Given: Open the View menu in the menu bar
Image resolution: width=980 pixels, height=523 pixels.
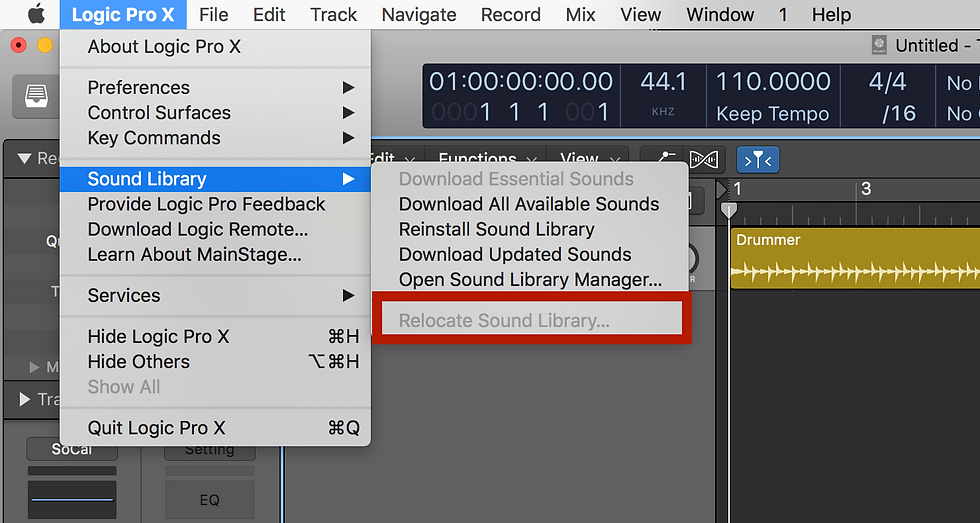Looking at the screenshot, I should click(x=641, y=14).
